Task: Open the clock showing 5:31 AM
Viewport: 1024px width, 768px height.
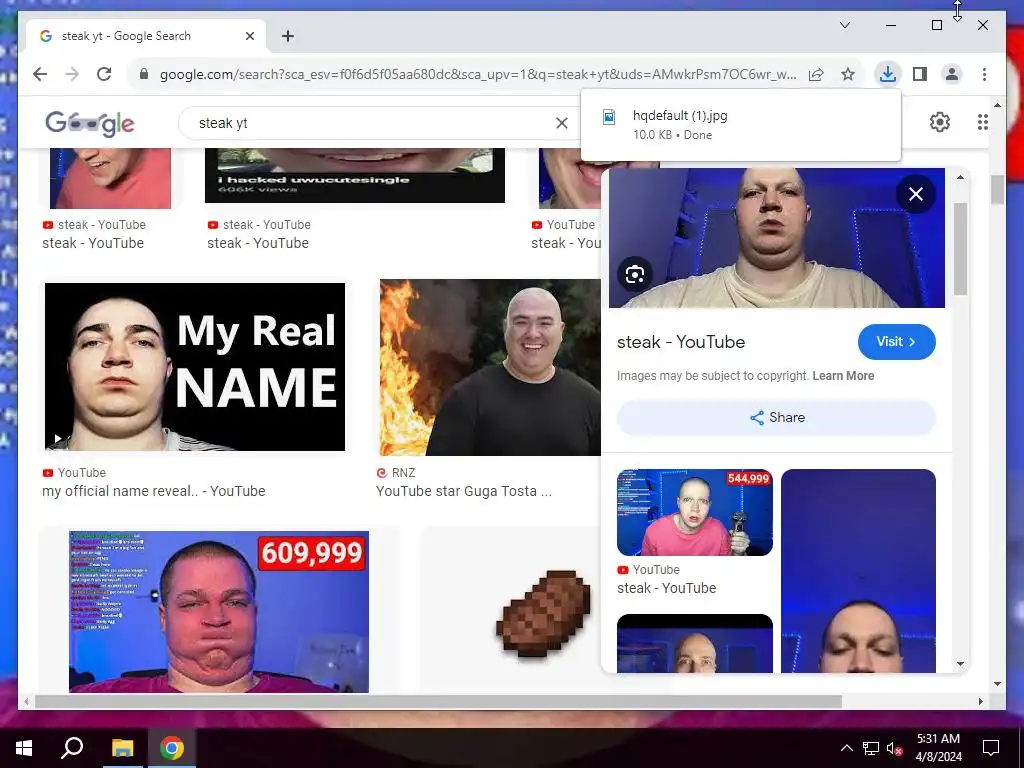Action: 938,748
